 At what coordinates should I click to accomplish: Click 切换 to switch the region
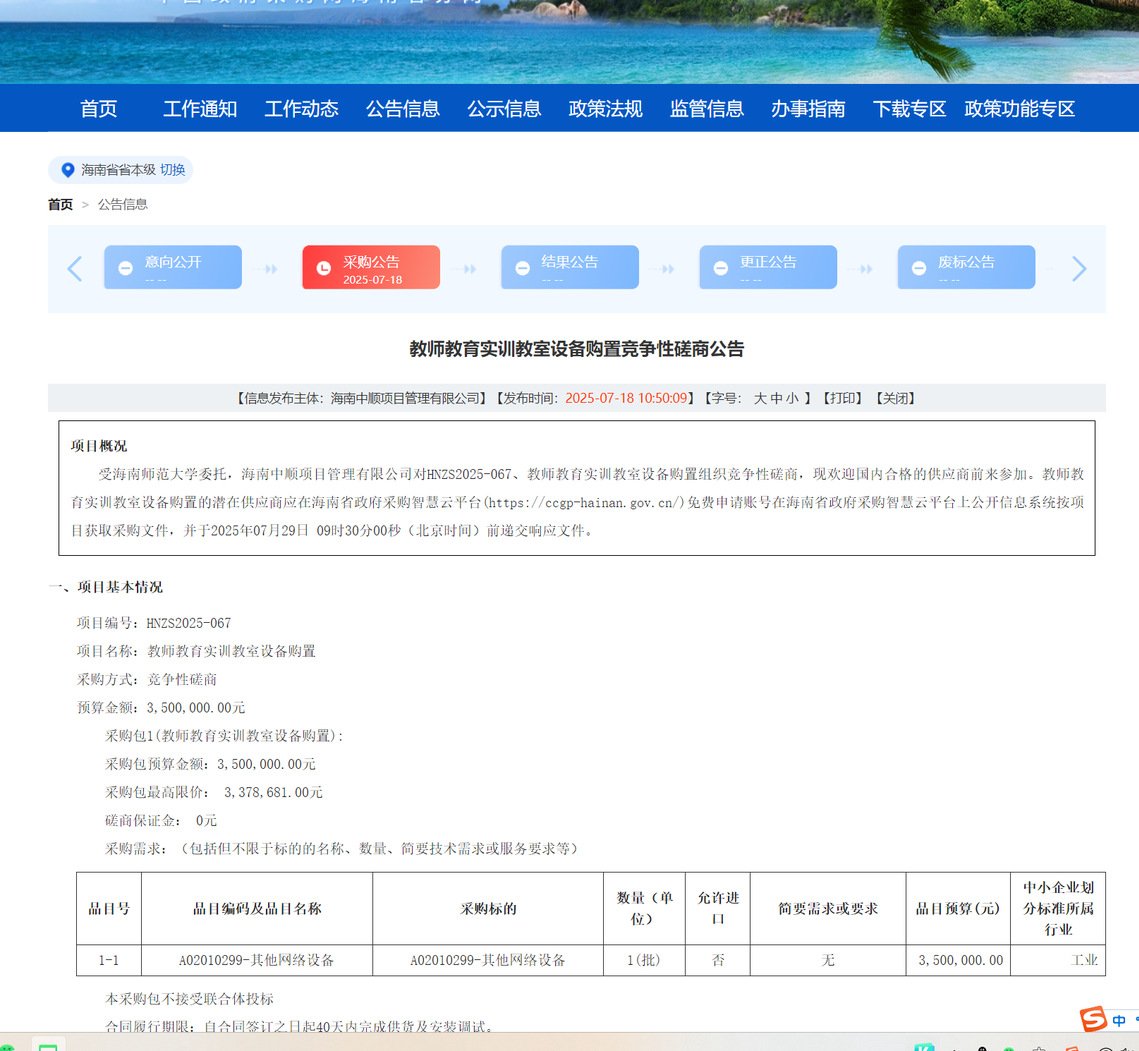pyautogui.click(x=173, y=170)
